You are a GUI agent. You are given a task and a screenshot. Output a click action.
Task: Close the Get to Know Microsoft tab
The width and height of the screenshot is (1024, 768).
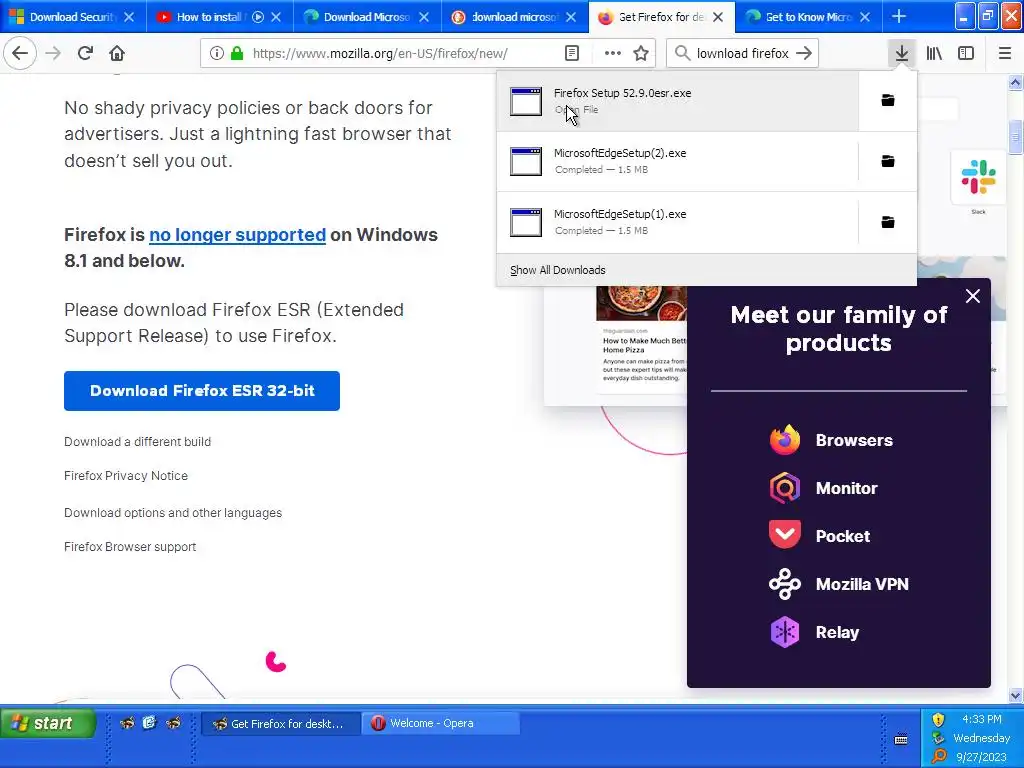point(865,17)
